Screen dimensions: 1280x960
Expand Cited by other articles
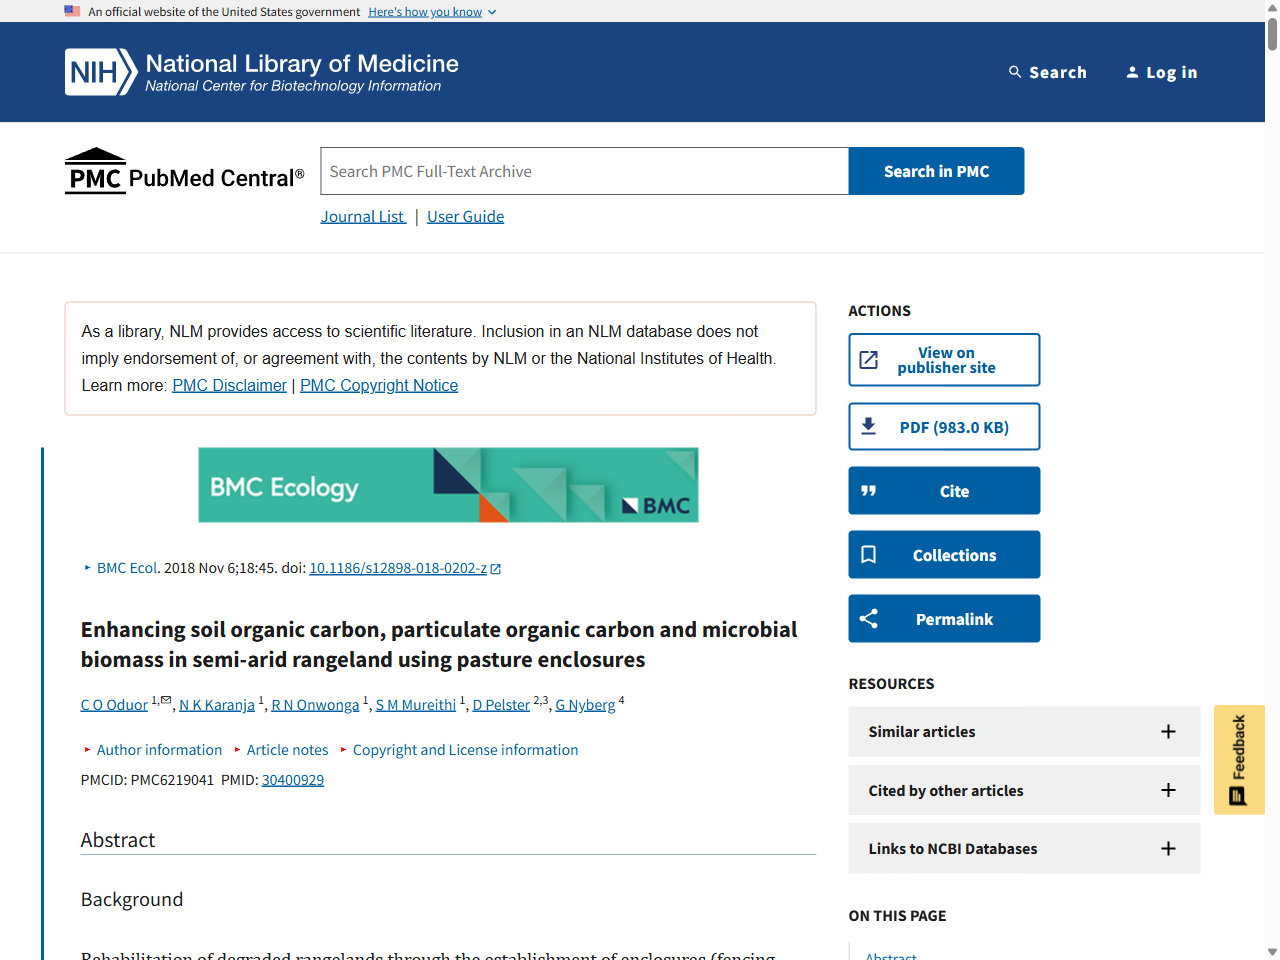click(x=1168, y=790)
